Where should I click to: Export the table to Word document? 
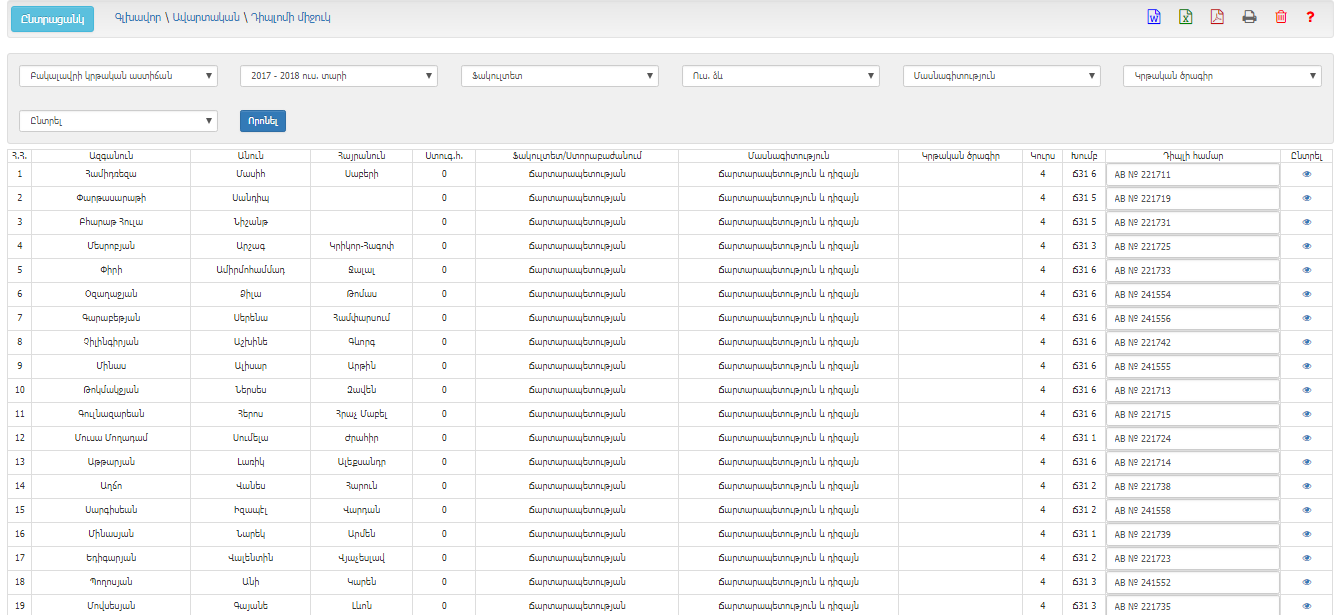pyautogui.click(x=1153, y=17)
